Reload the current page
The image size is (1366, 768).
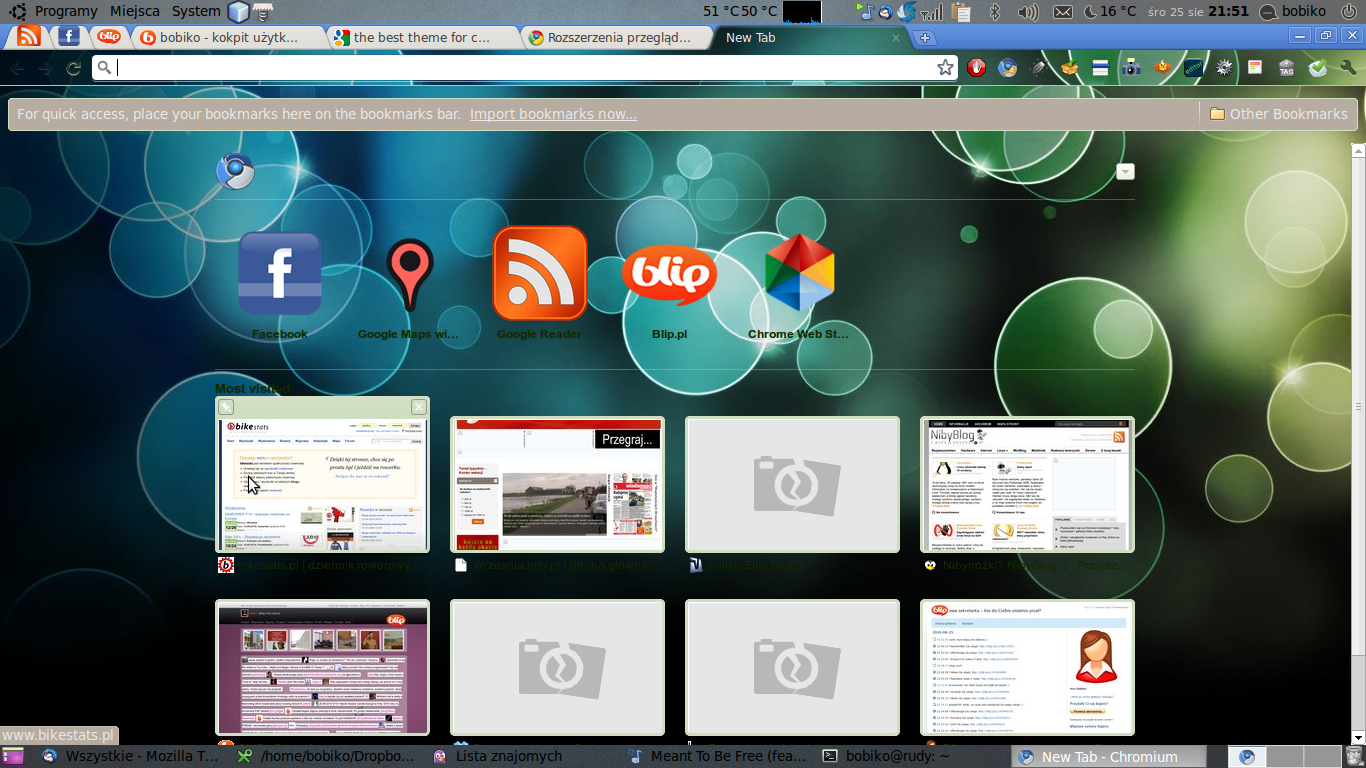[73, 68]
